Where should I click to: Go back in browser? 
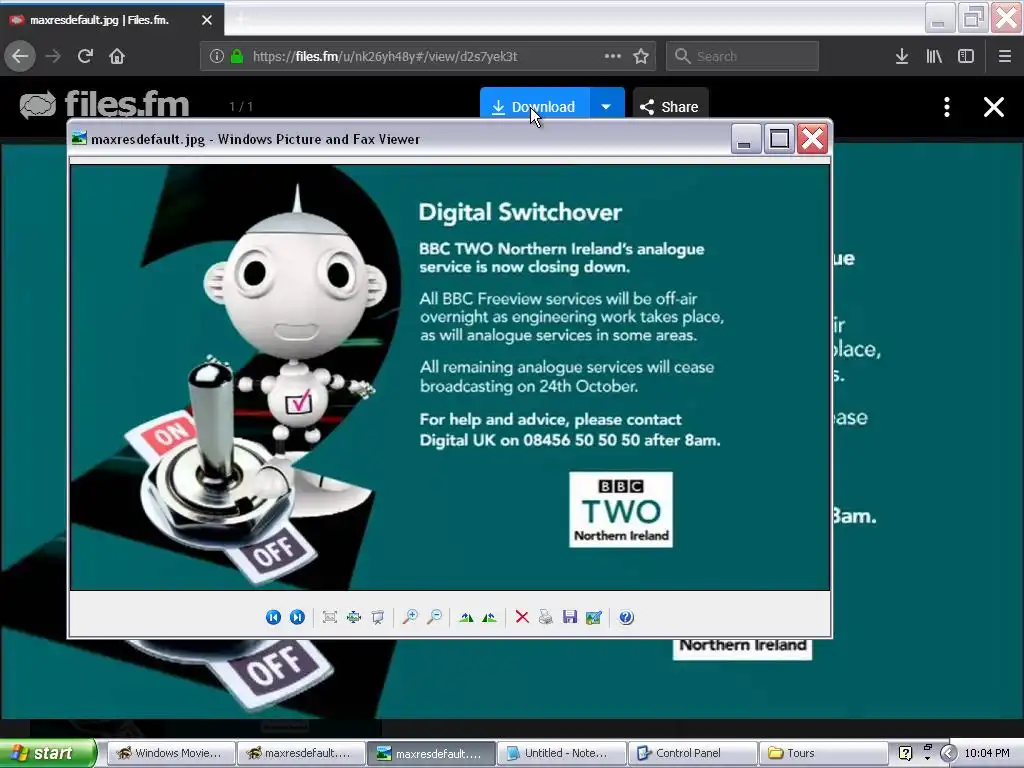point(20,56)
